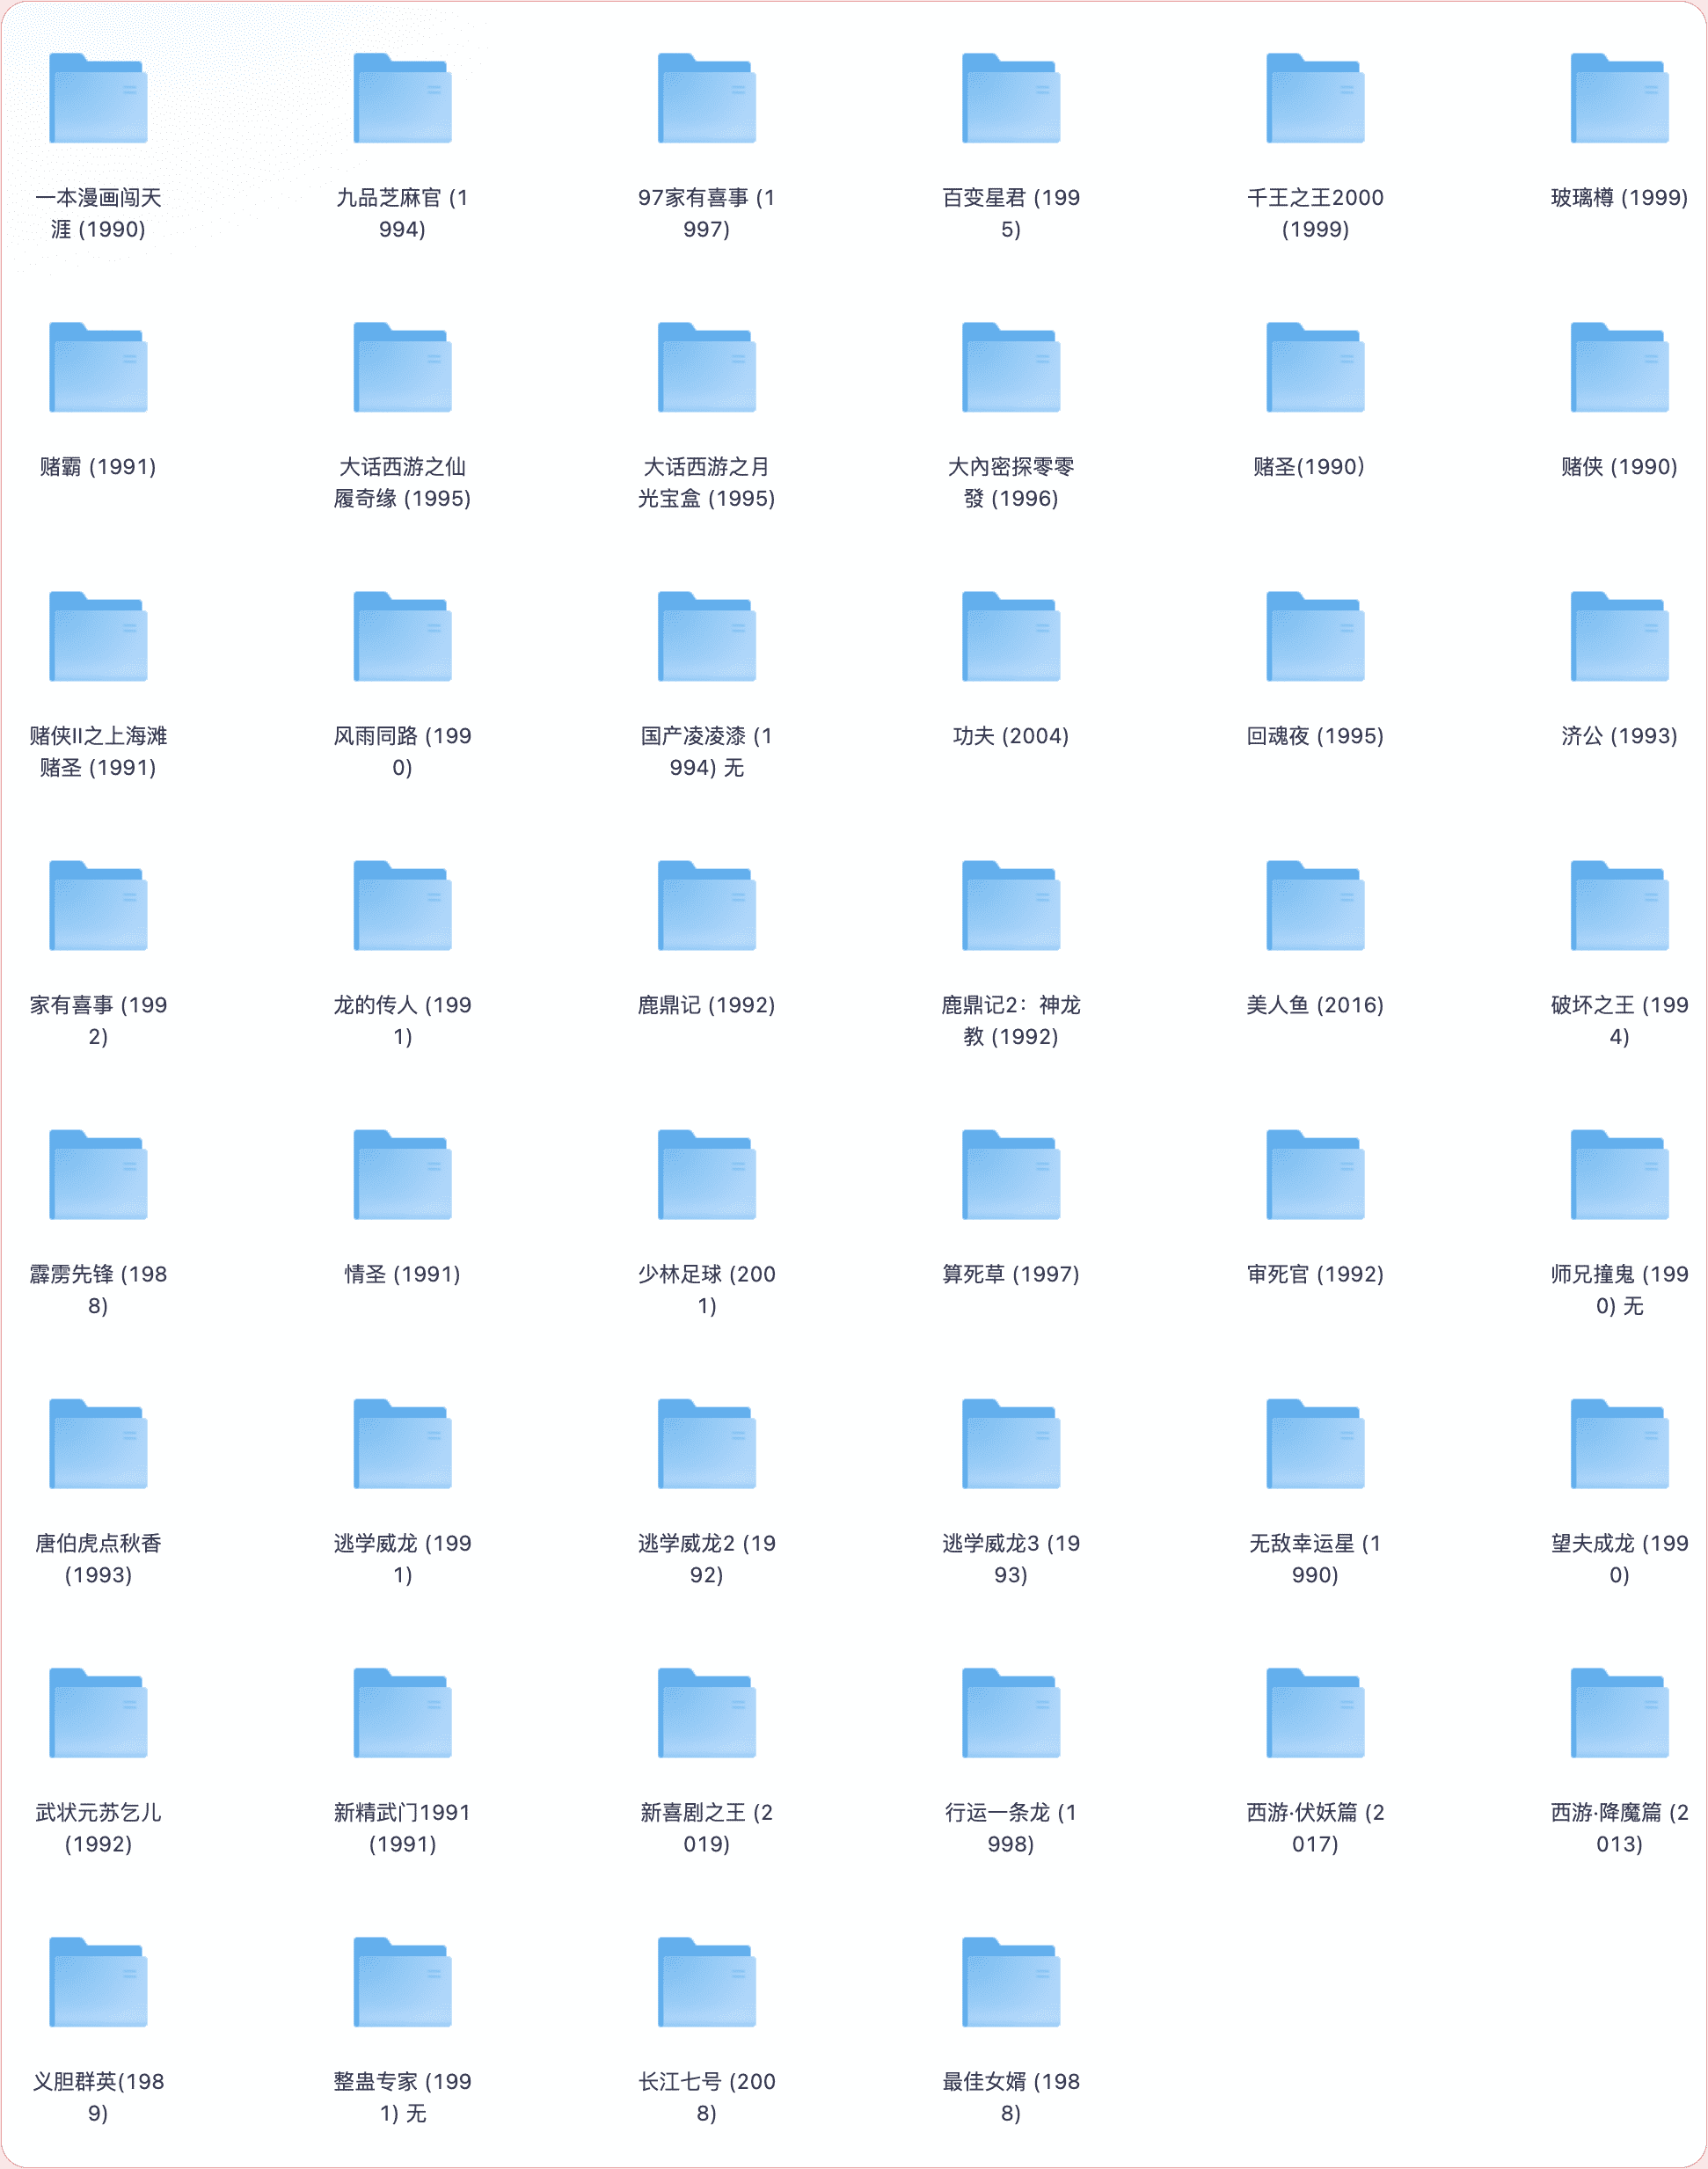This screenshot has height=2169, width=1708.
Task: Open the 最佳女婿 (1988) folder
Action: point(1011,1981)
